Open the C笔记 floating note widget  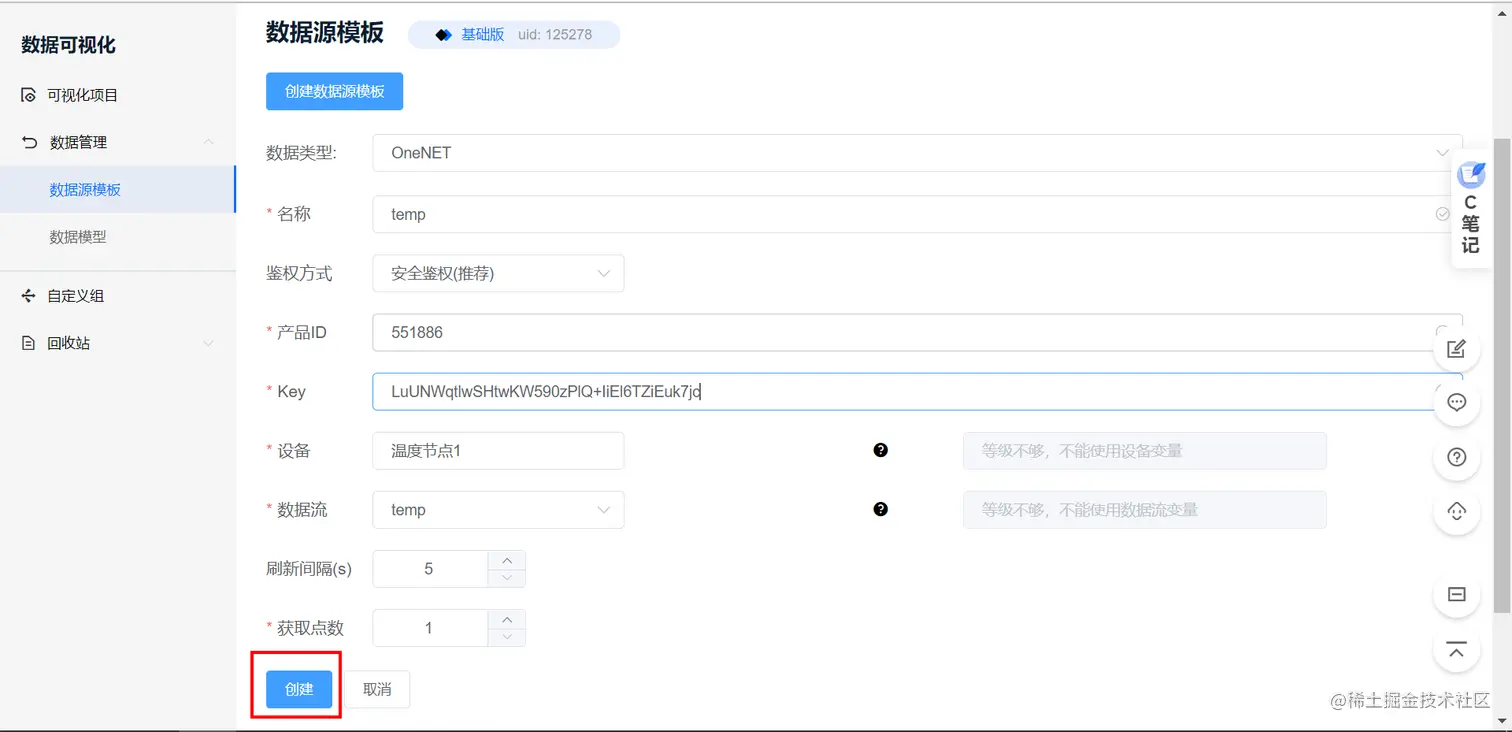[x=1470, y=208]
